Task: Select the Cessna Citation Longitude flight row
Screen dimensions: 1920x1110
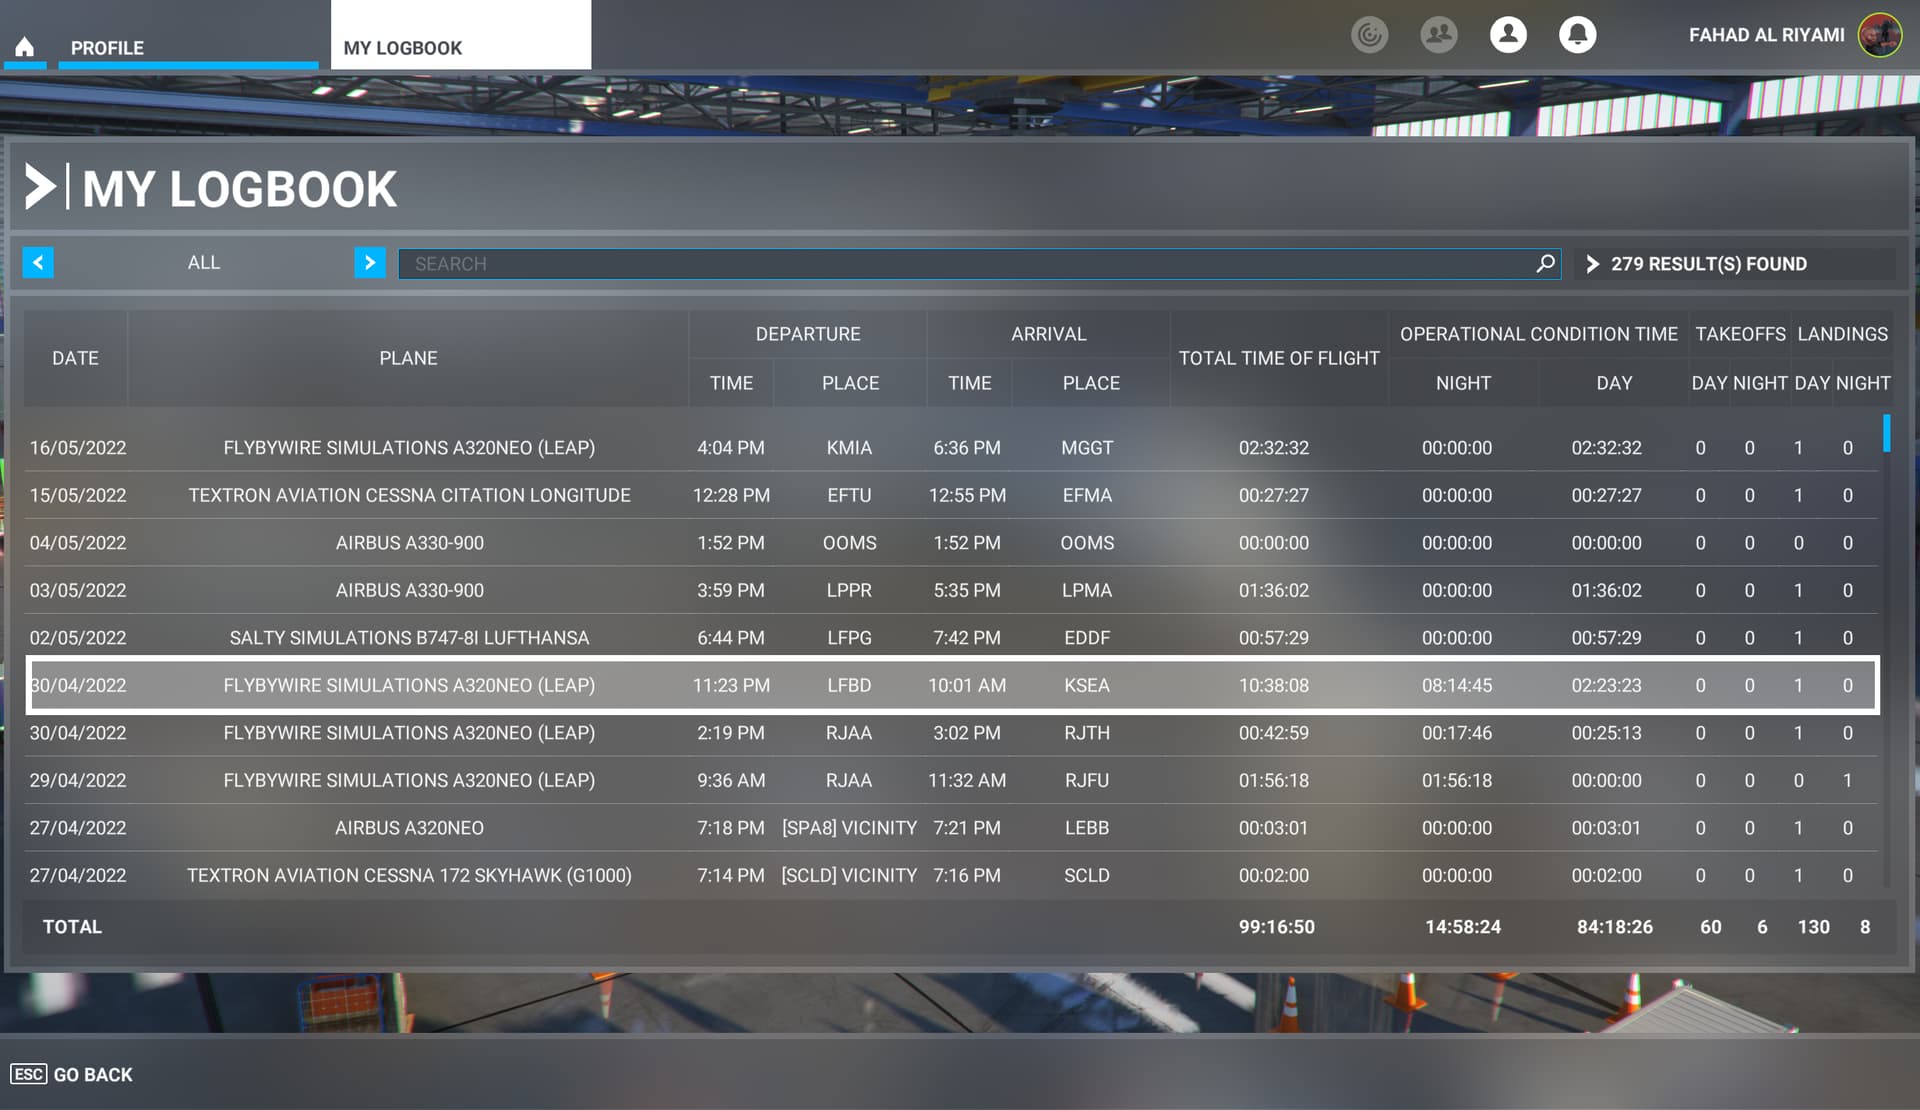Action: pos(950,495)
